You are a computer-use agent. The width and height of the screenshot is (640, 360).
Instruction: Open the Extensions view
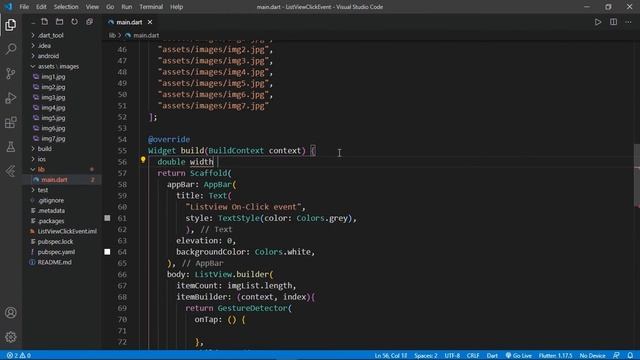[11, 122]
